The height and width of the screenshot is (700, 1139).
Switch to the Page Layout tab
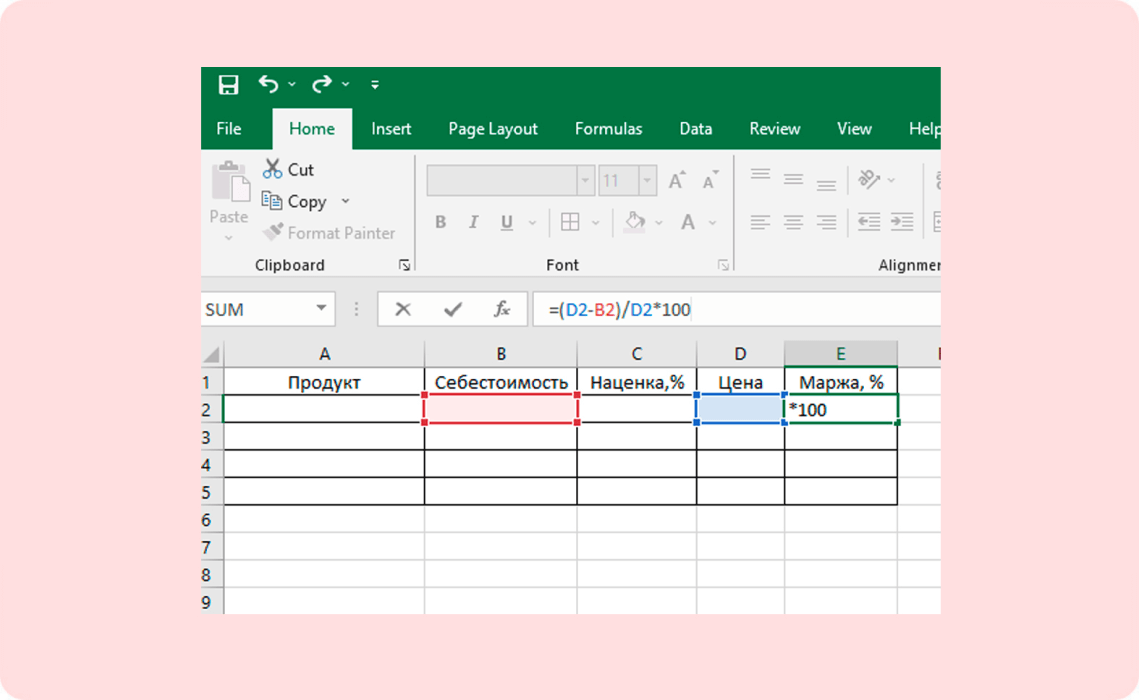(x=493, y=129)
